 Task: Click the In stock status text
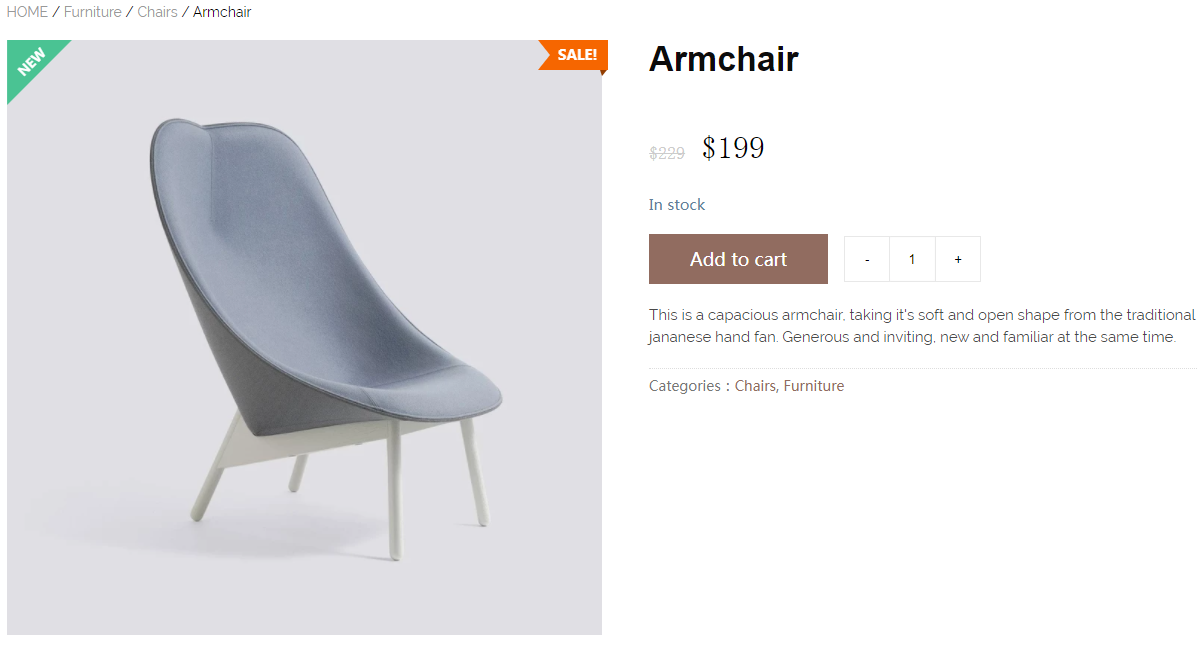pos(677,205)
